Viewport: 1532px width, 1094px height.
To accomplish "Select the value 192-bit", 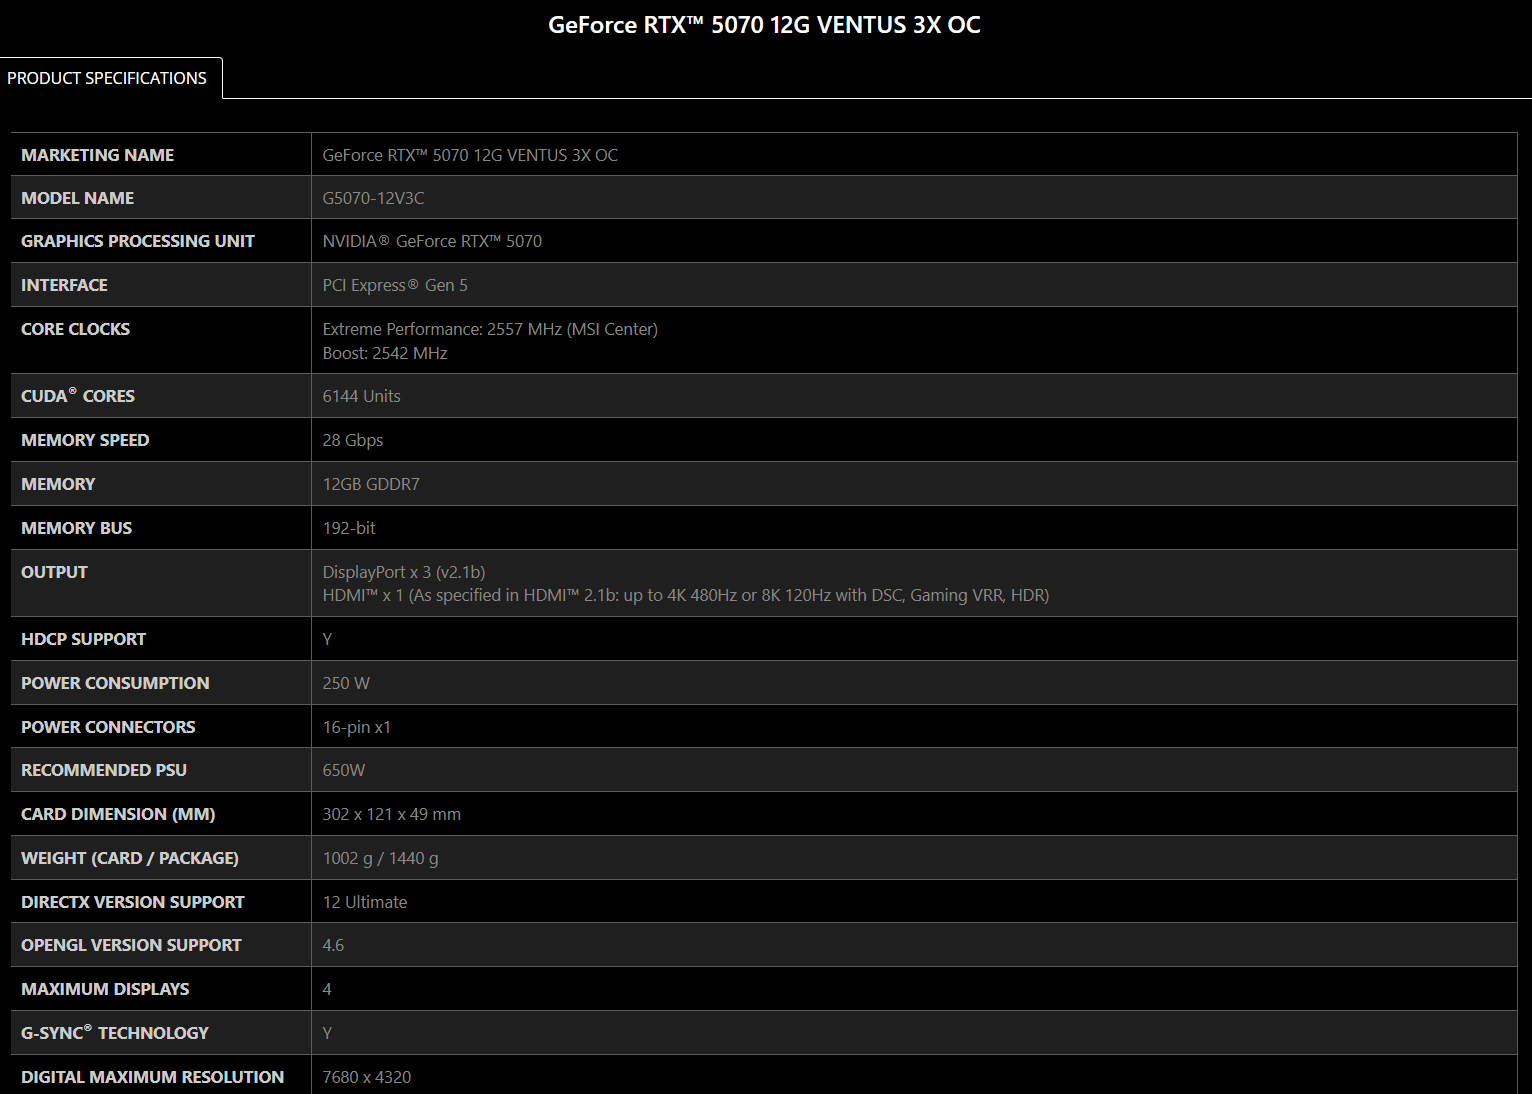I will click(349, 528).
